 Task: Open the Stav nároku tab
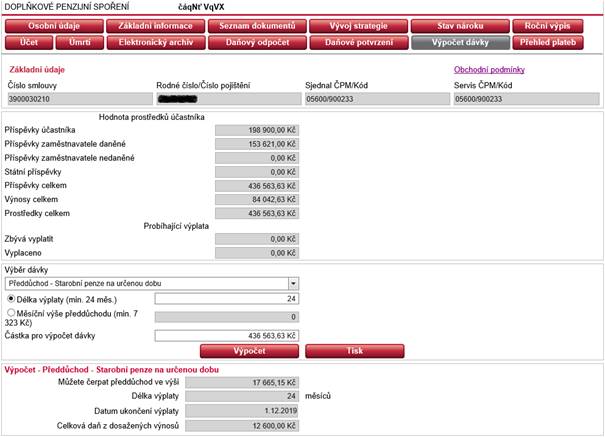click(x=458, y=26)
